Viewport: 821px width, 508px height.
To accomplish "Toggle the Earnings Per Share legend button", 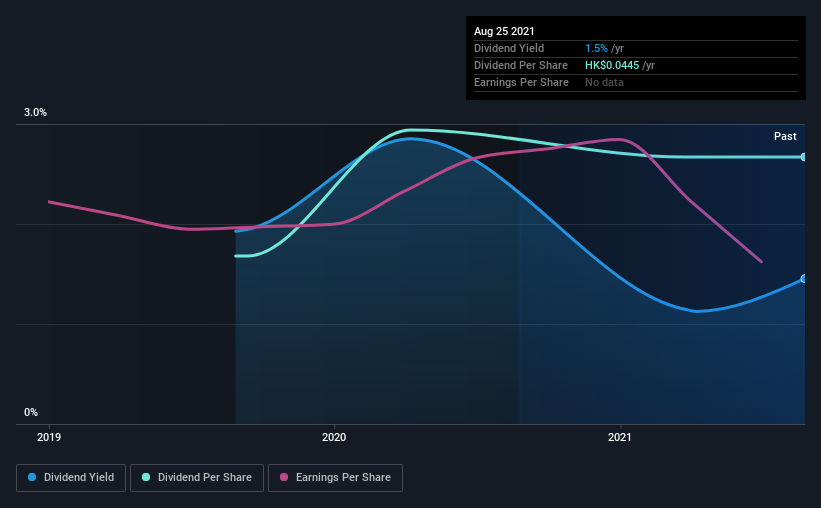I will 335,478.
